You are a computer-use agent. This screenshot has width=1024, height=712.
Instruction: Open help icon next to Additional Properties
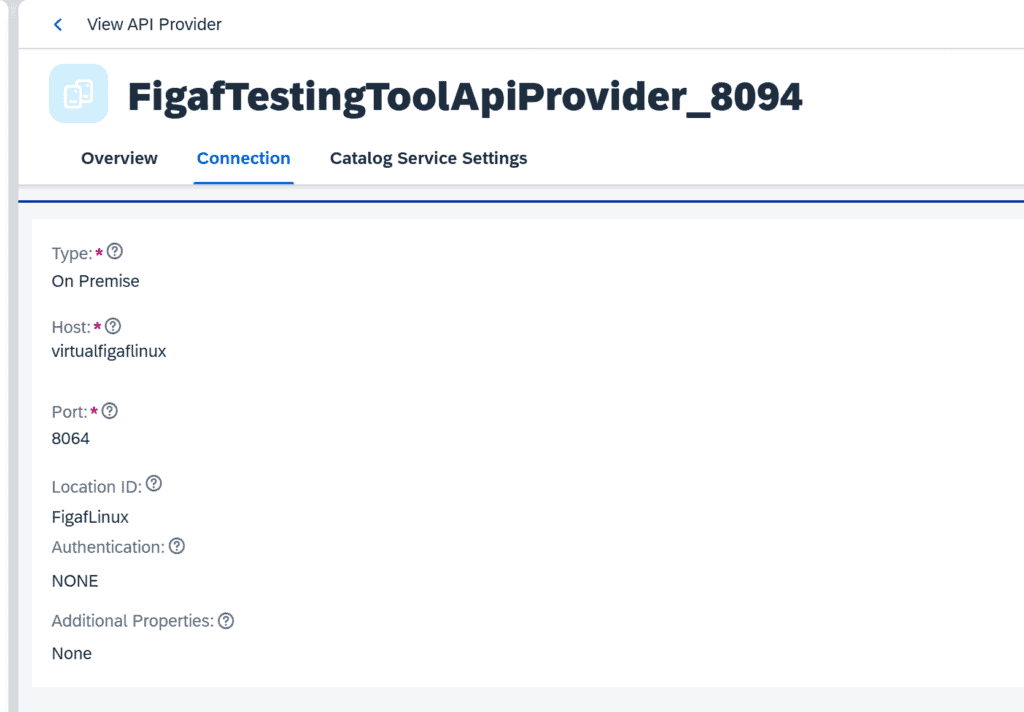226,621
